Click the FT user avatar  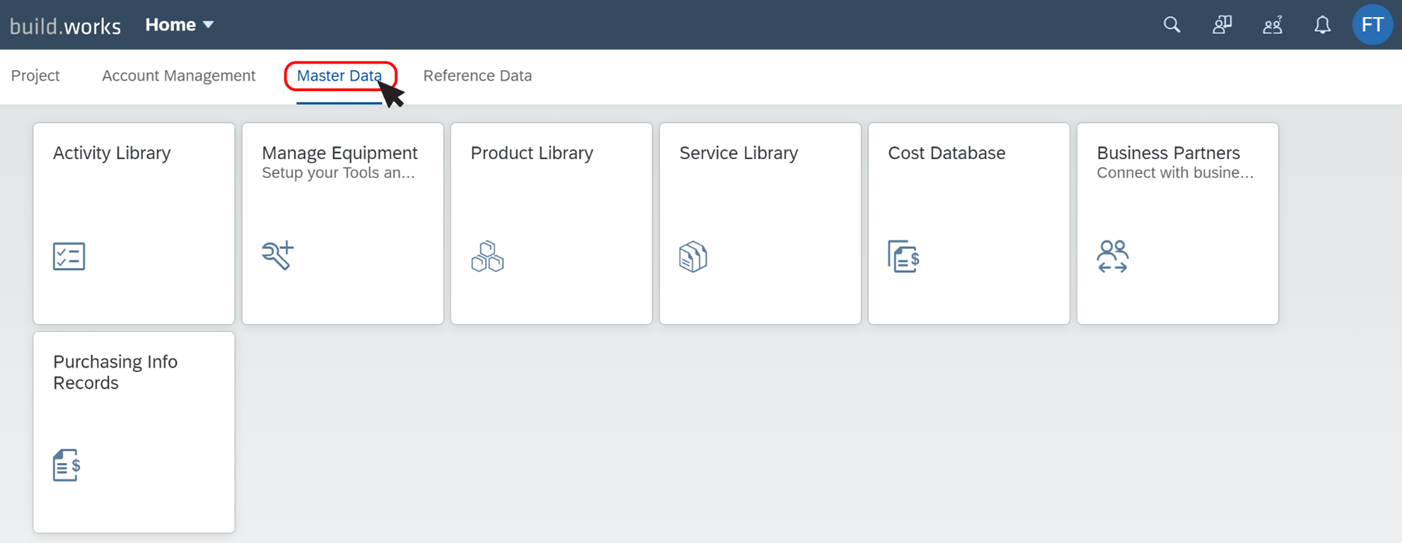[x=1372, y=25]
